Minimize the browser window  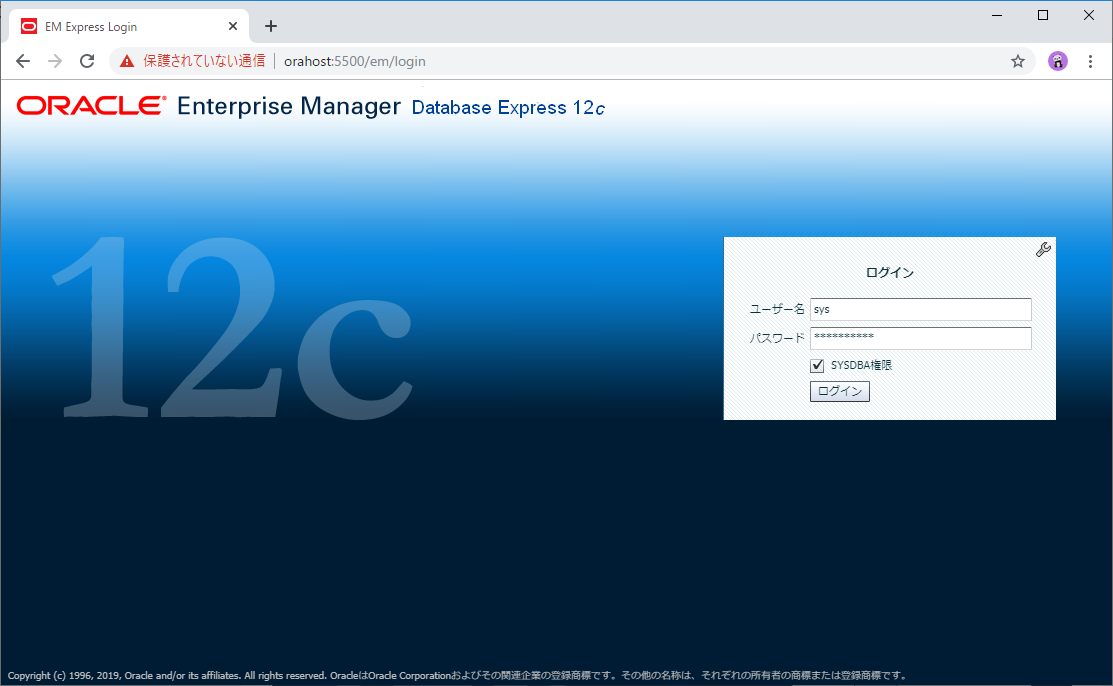997,15
